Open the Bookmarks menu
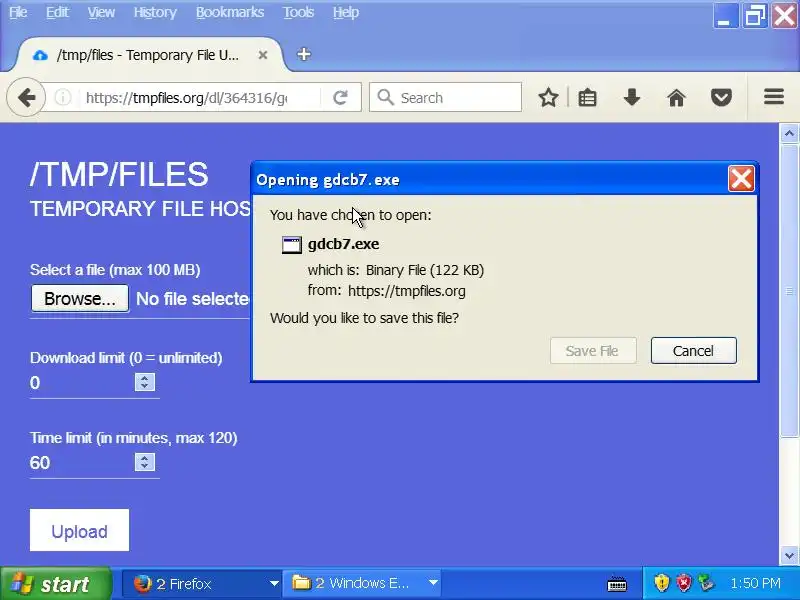The image size is (800, 600). click(230, 12)
